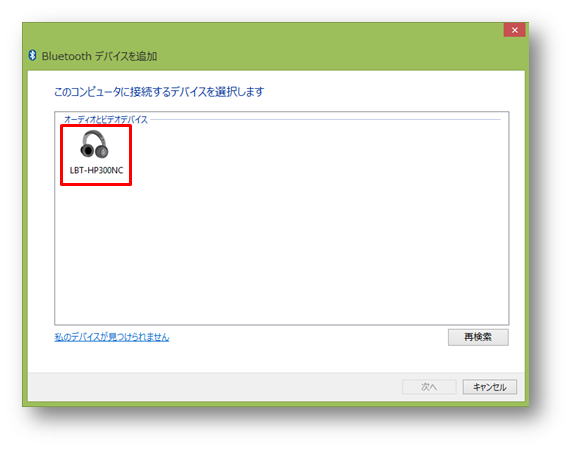
Task: Open the 私のデバイスが見つけられません link
Action: [112, 337]
